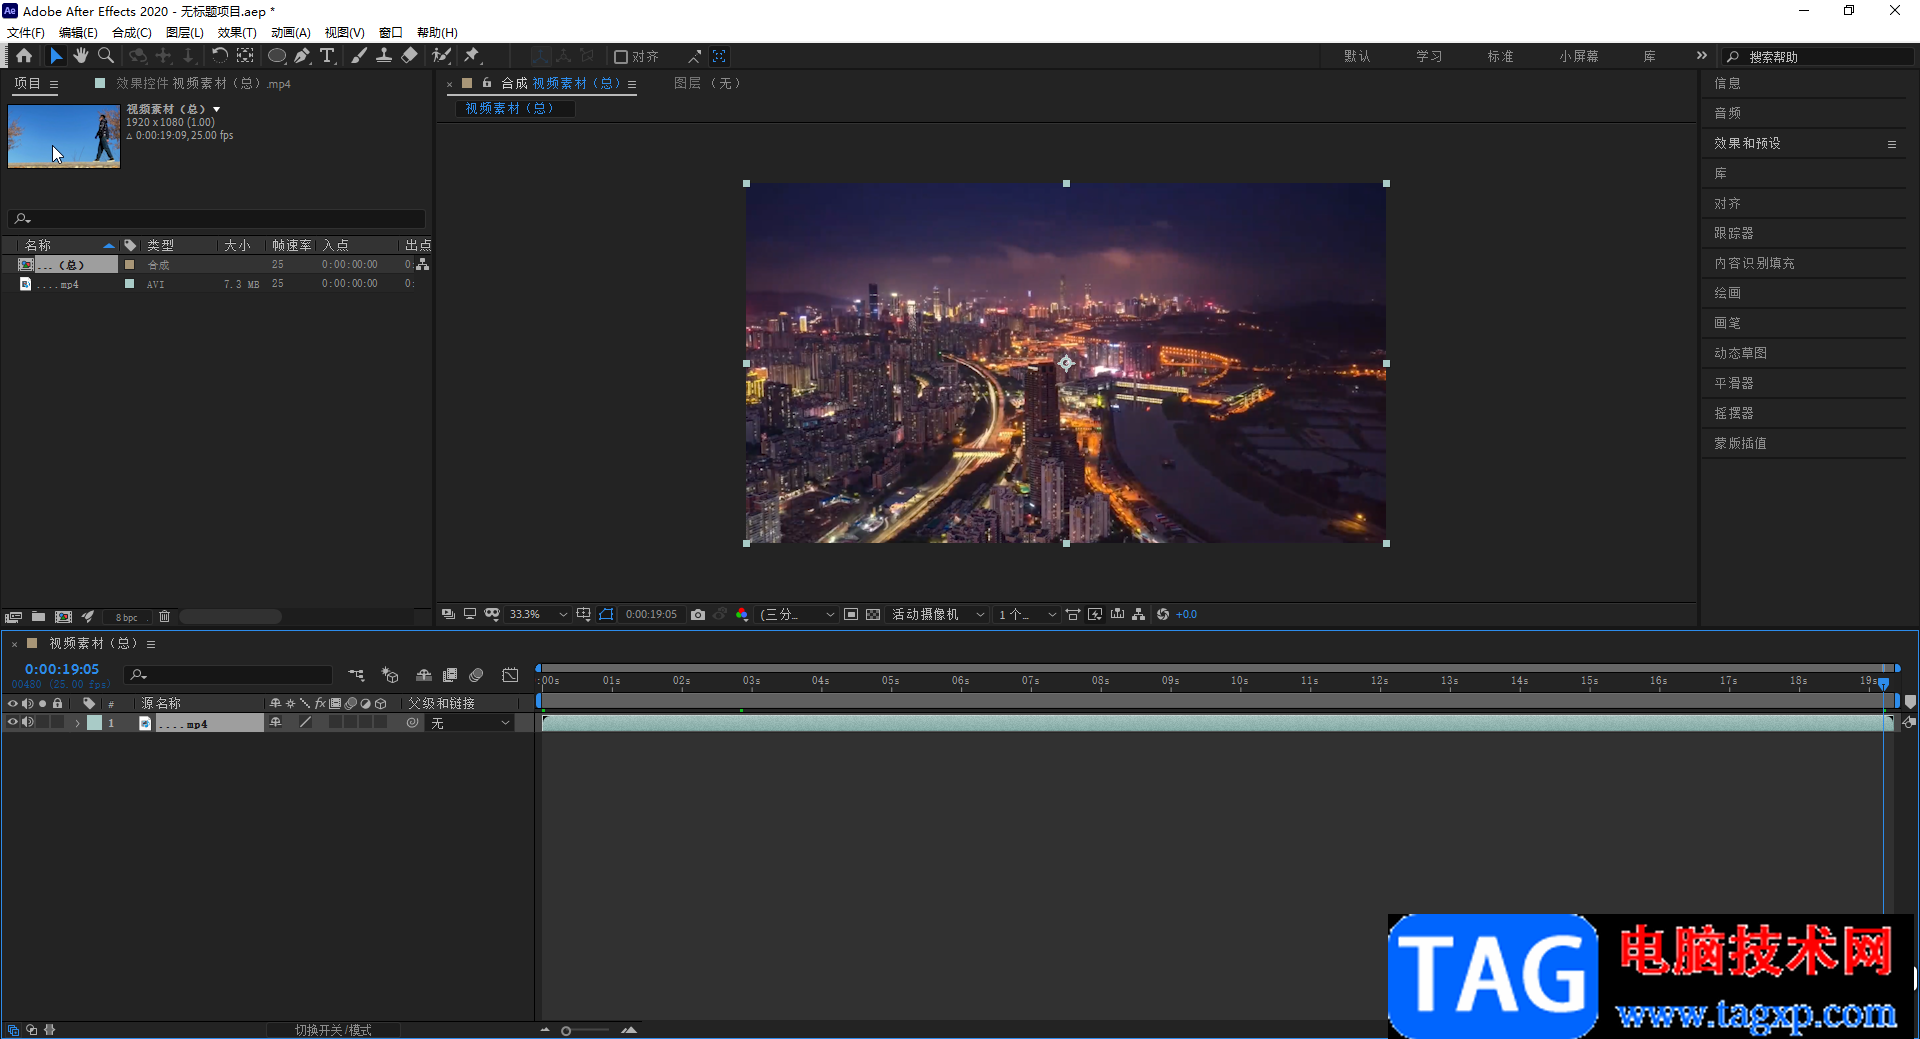Select the Ellipse shape tool
Image resolution: width=1920 pixels, height=1039 pixels.
(x=277, y=56)
